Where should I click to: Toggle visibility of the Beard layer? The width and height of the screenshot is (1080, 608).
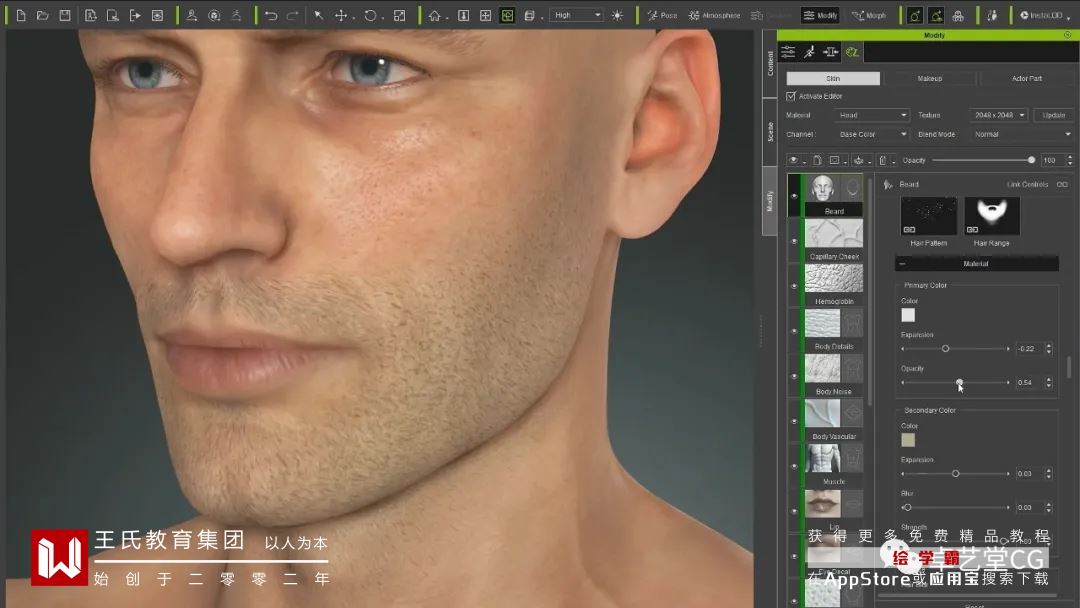794,196
